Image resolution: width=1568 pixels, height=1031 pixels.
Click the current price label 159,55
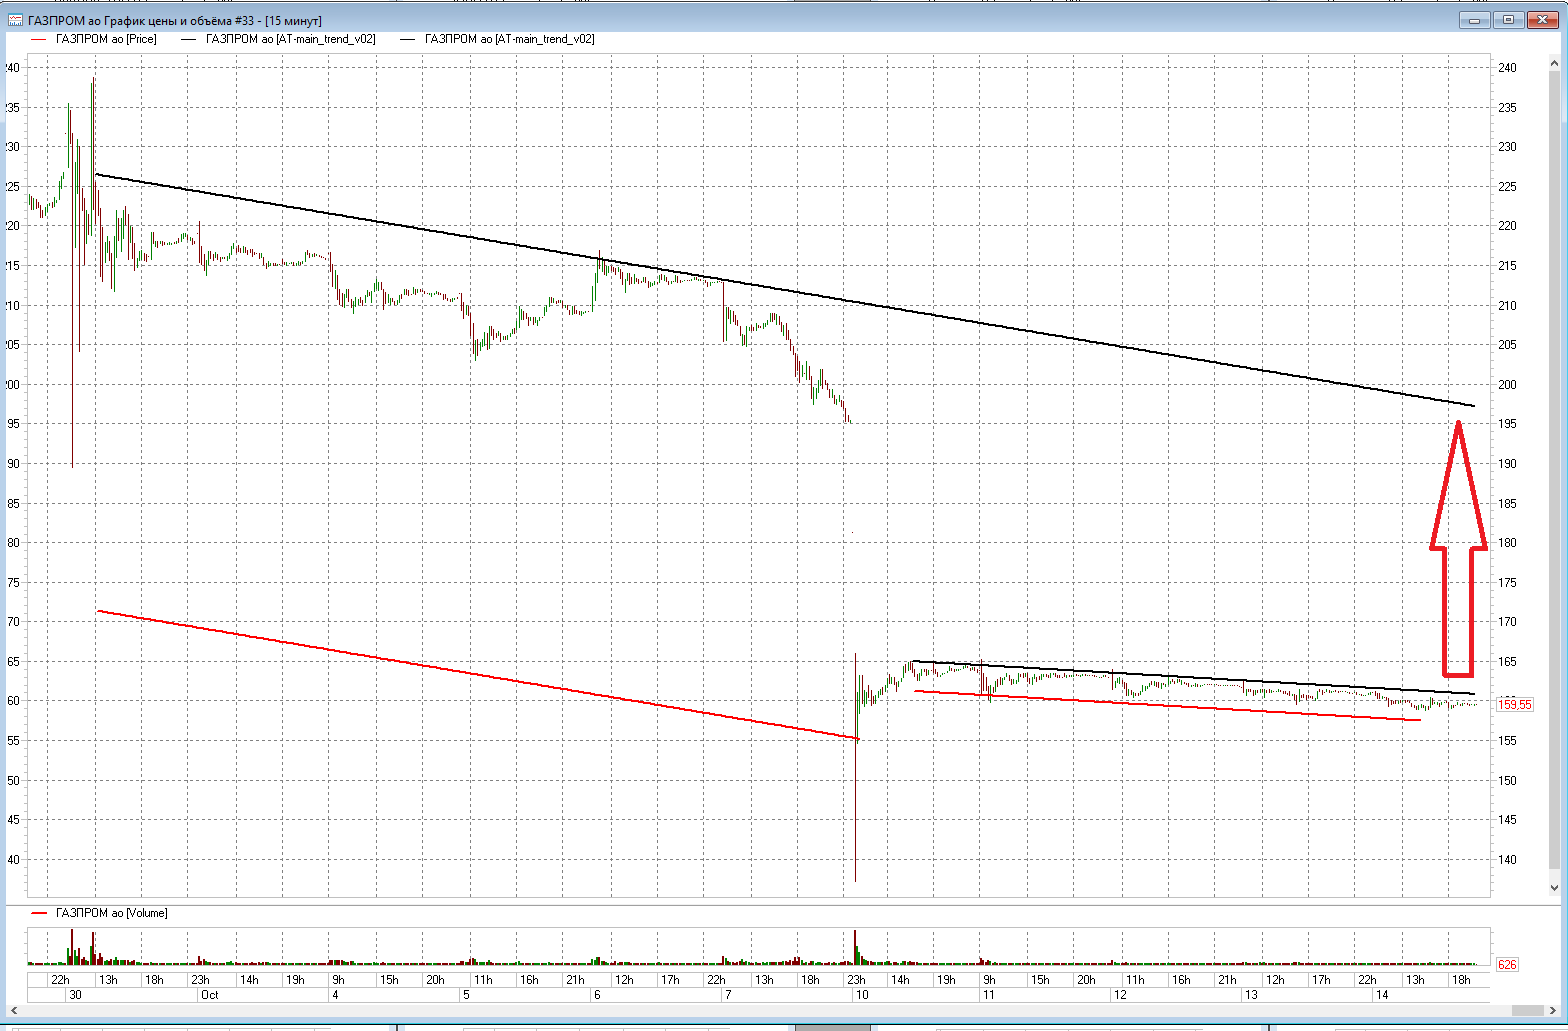1514,705
